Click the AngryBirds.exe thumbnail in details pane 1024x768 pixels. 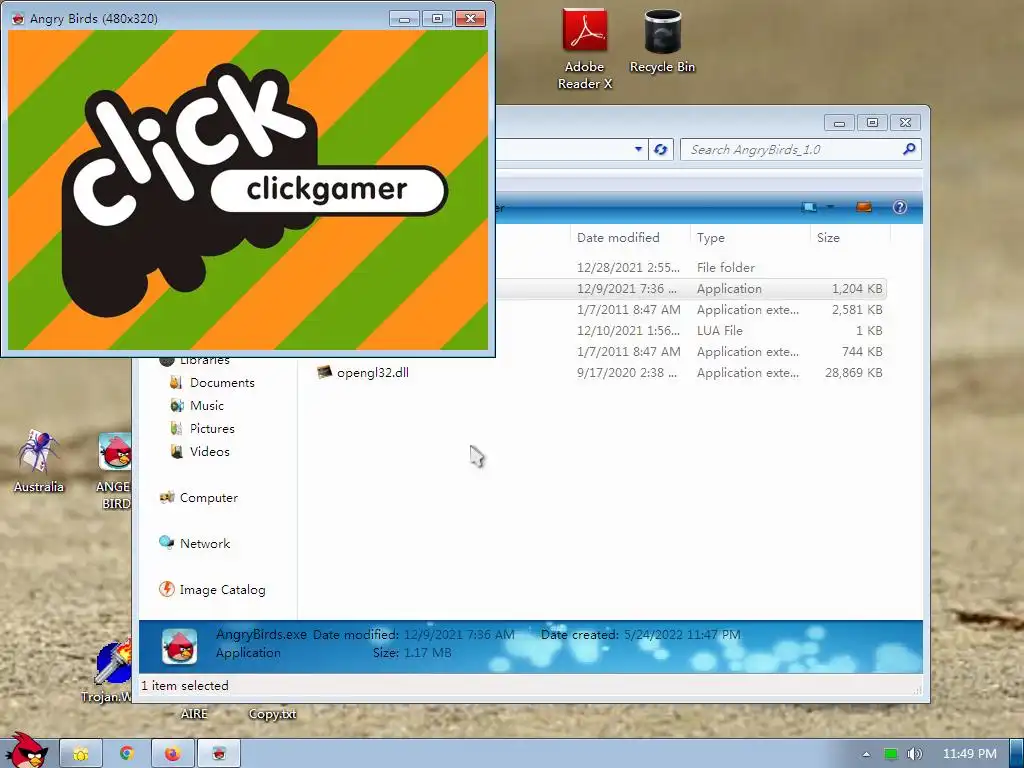[180, 647]
